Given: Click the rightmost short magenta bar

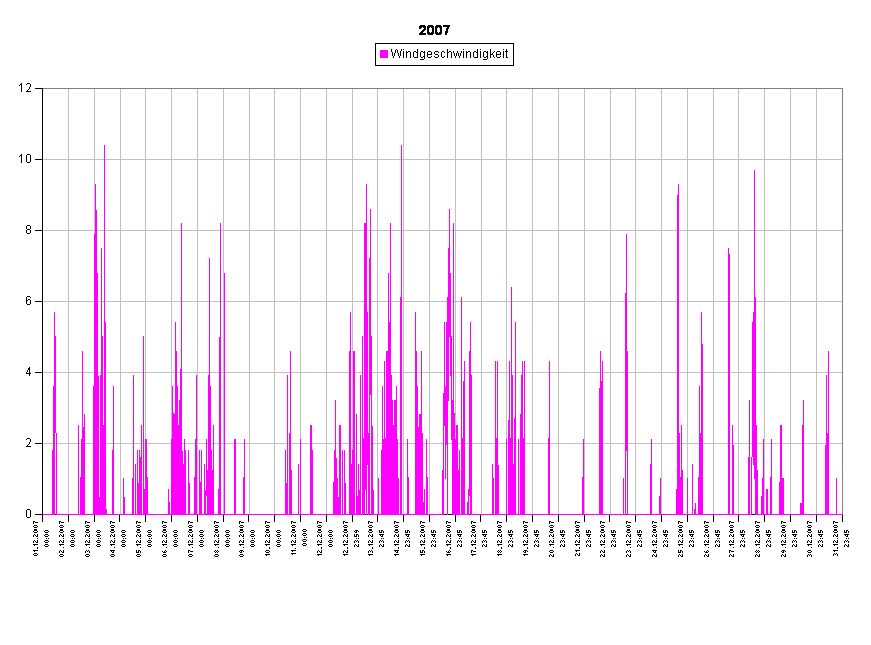Looking at the screenshot, I should click(837, 496).
